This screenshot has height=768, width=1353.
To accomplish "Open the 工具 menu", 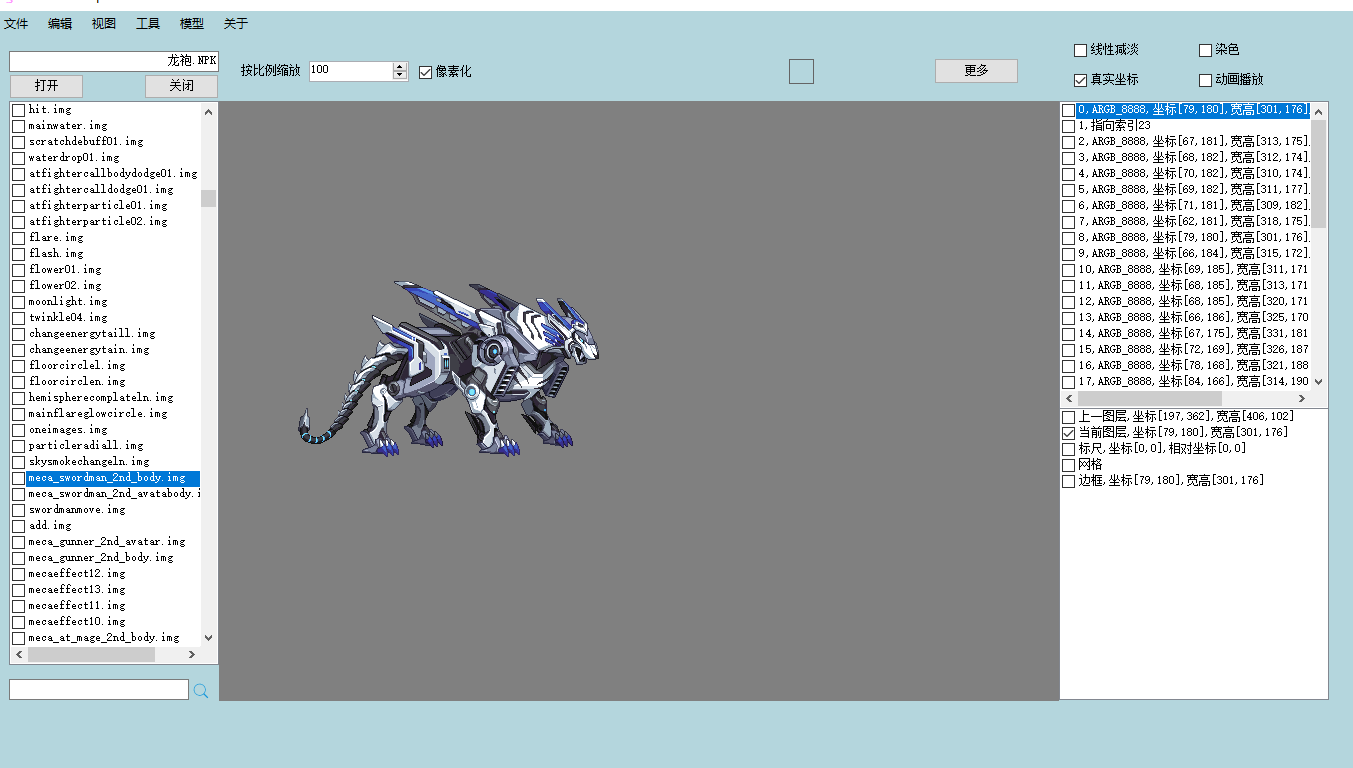I will pos(148,24).
